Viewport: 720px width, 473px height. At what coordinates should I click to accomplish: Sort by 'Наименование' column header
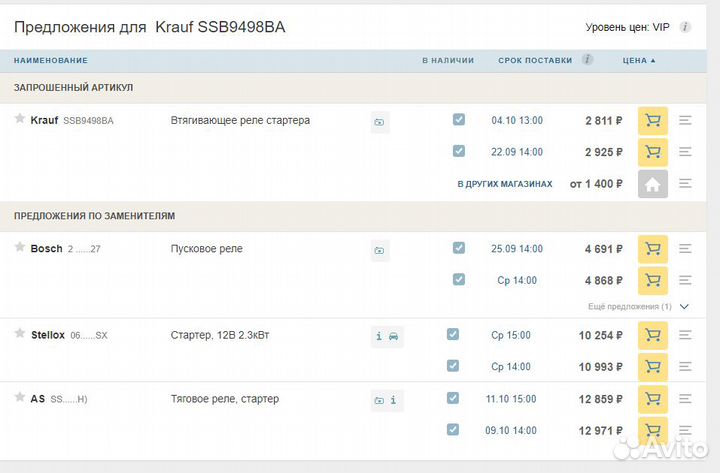(51, 60)
